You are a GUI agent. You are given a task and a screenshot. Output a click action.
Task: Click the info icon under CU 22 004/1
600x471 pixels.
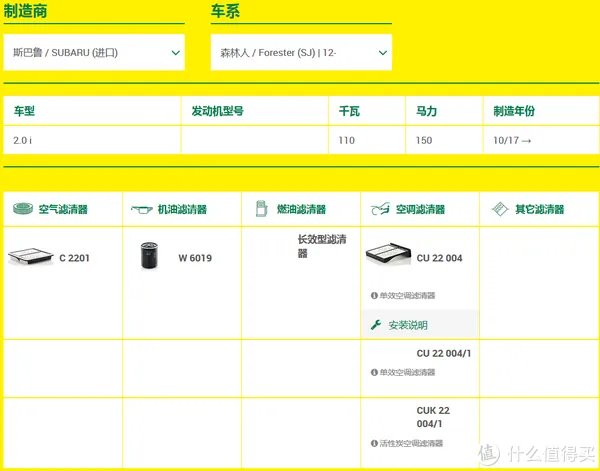point(374,372)
